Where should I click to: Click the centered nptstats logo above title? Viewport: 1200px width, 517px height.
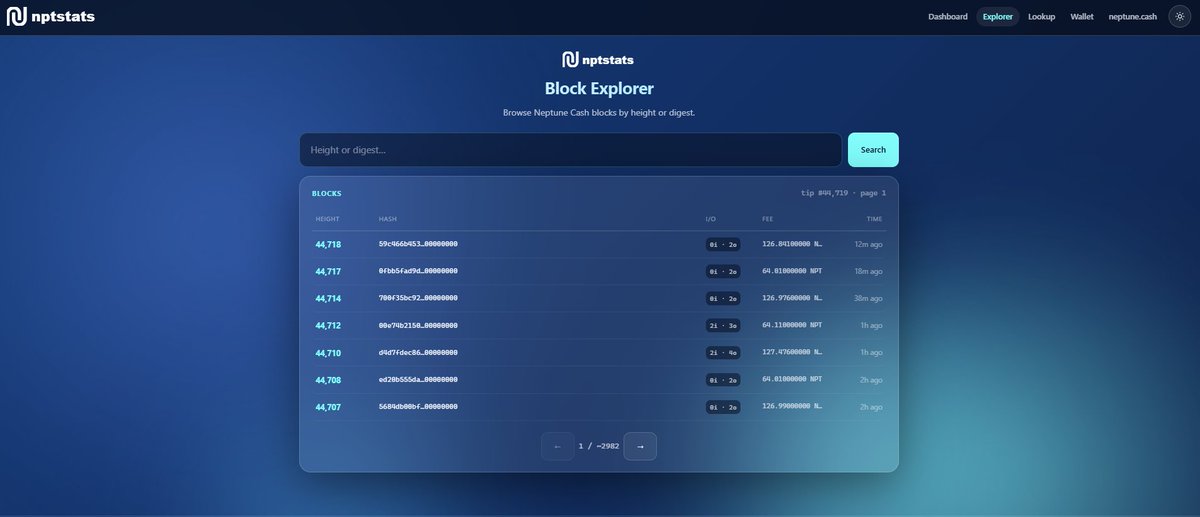coord(598,60)
